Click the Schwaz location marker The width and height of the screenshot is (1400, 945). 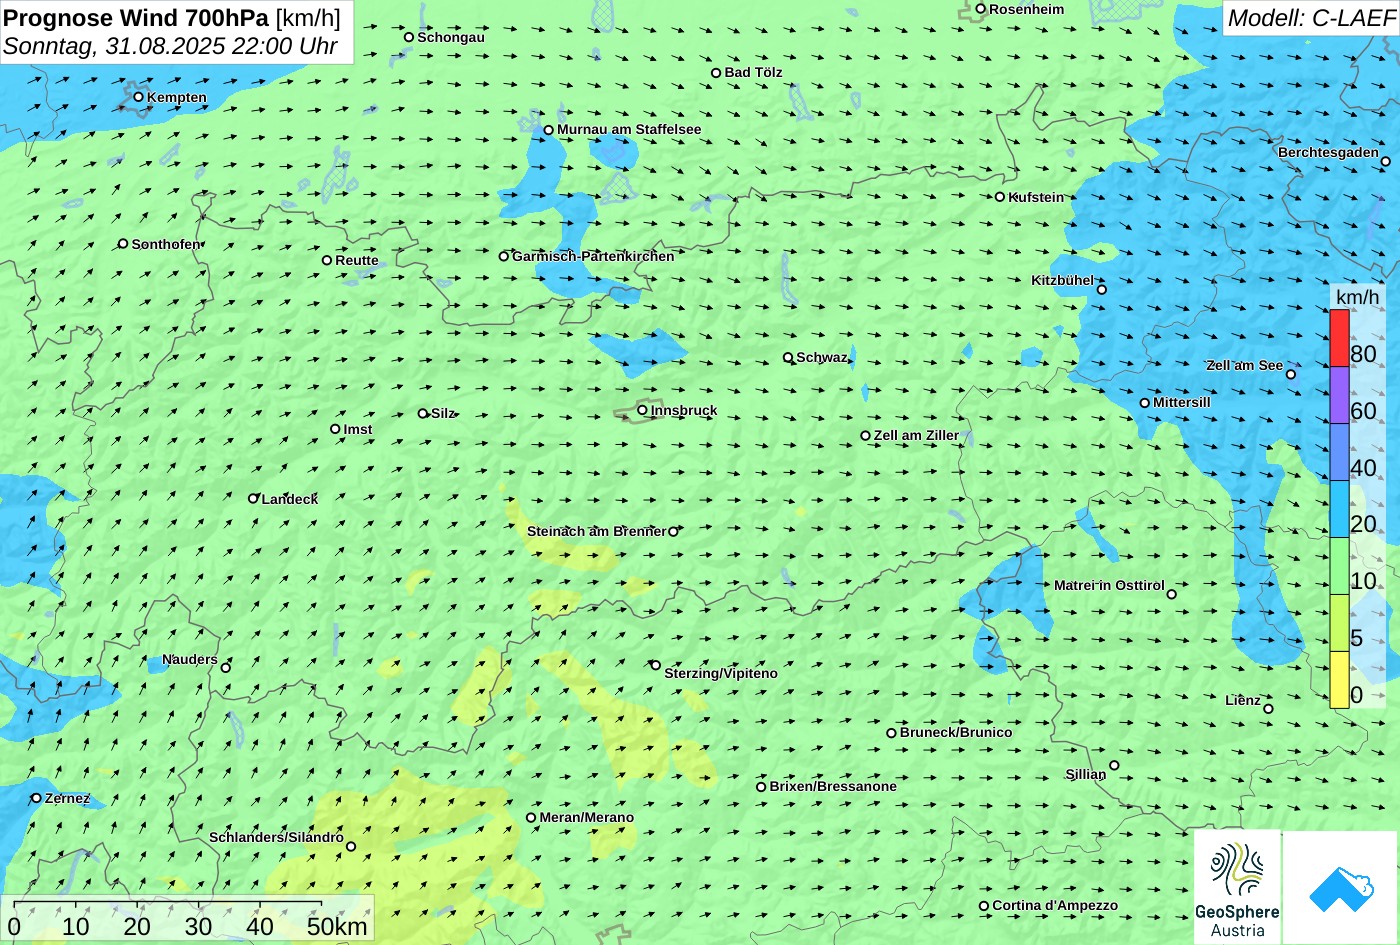click(788, 357)
